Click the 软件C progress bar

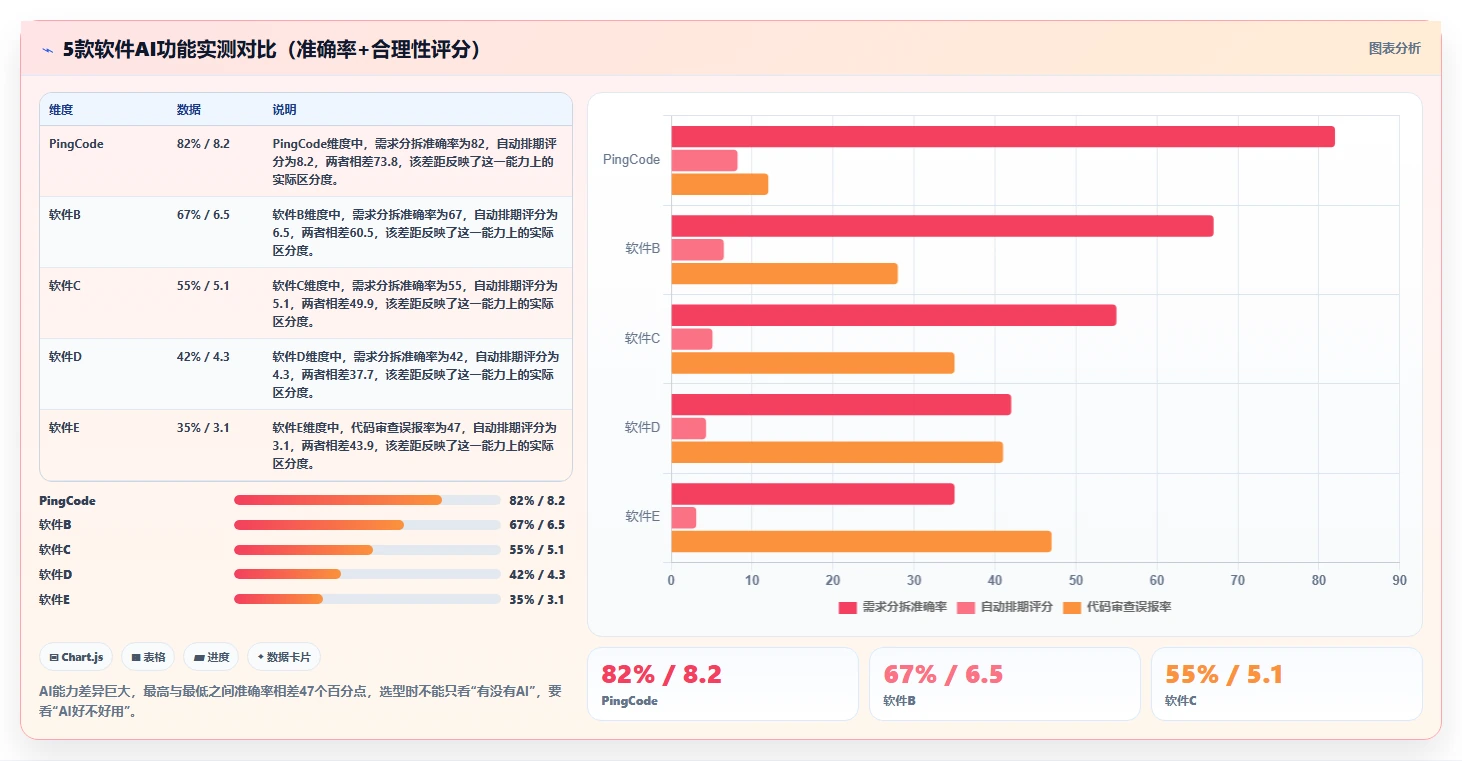point(367,550)
